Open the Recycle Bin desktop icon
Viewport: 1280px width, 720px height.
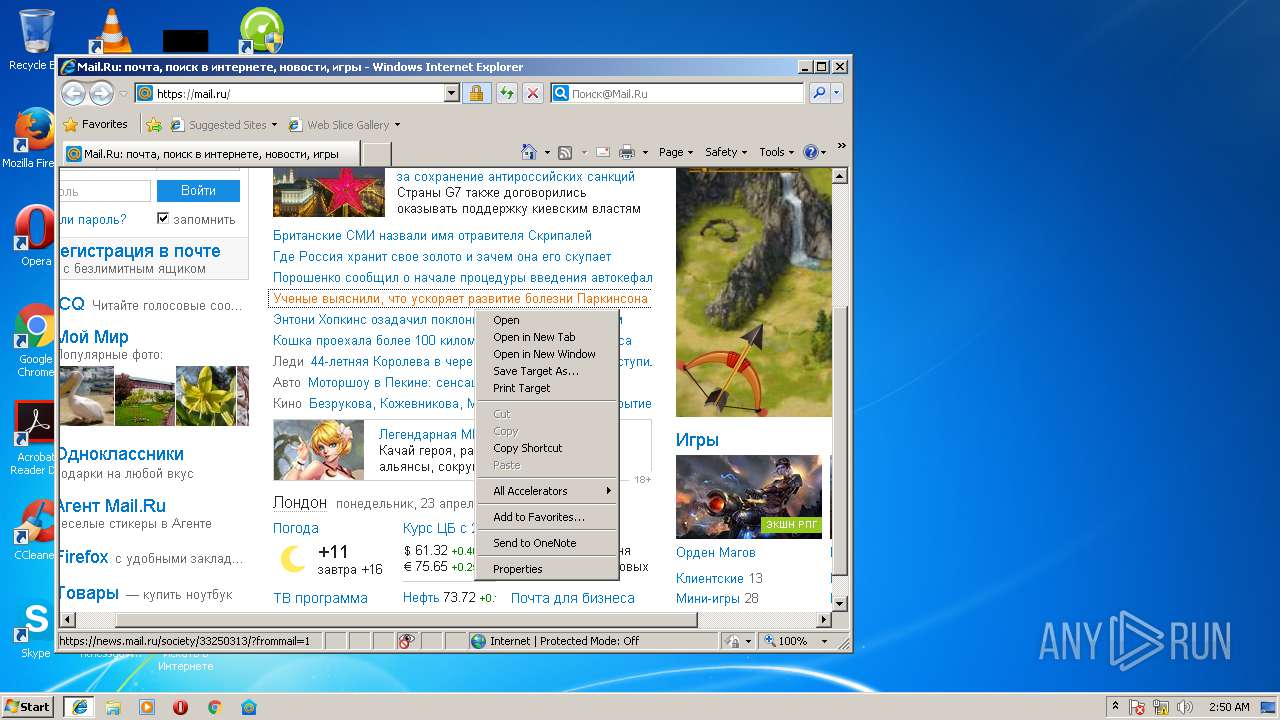34,39
